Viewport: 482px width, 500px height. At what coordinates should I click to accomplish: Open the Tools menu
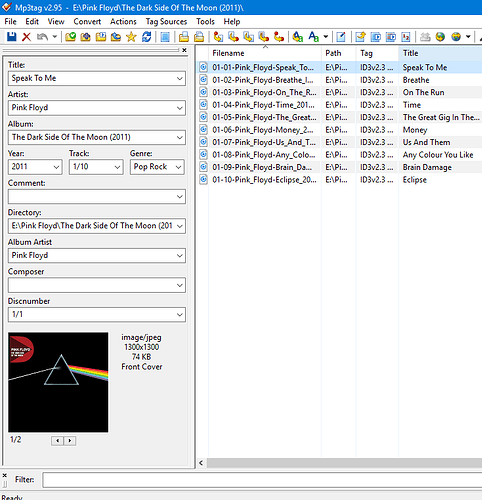click(205, 22)
